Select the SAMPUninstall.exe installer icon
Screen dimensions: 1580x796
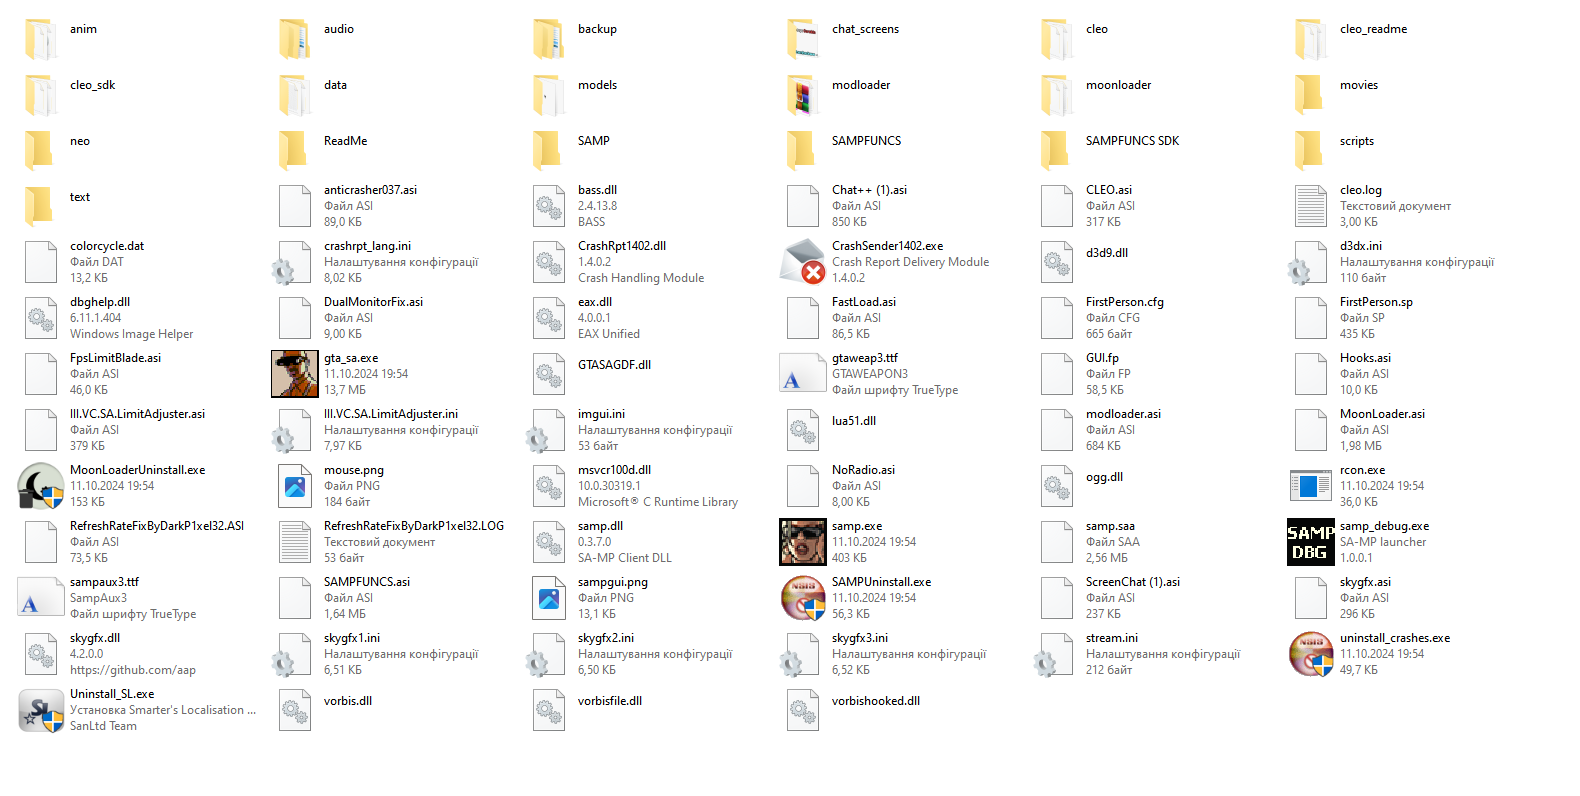[x=803, y=598]
